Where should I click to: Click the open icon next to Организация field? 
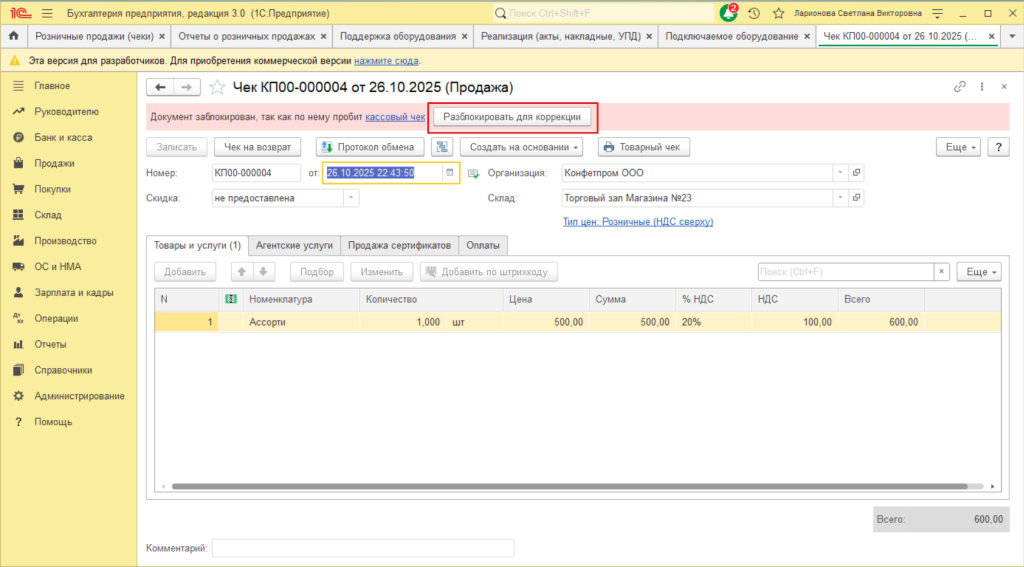pos(856,173)
